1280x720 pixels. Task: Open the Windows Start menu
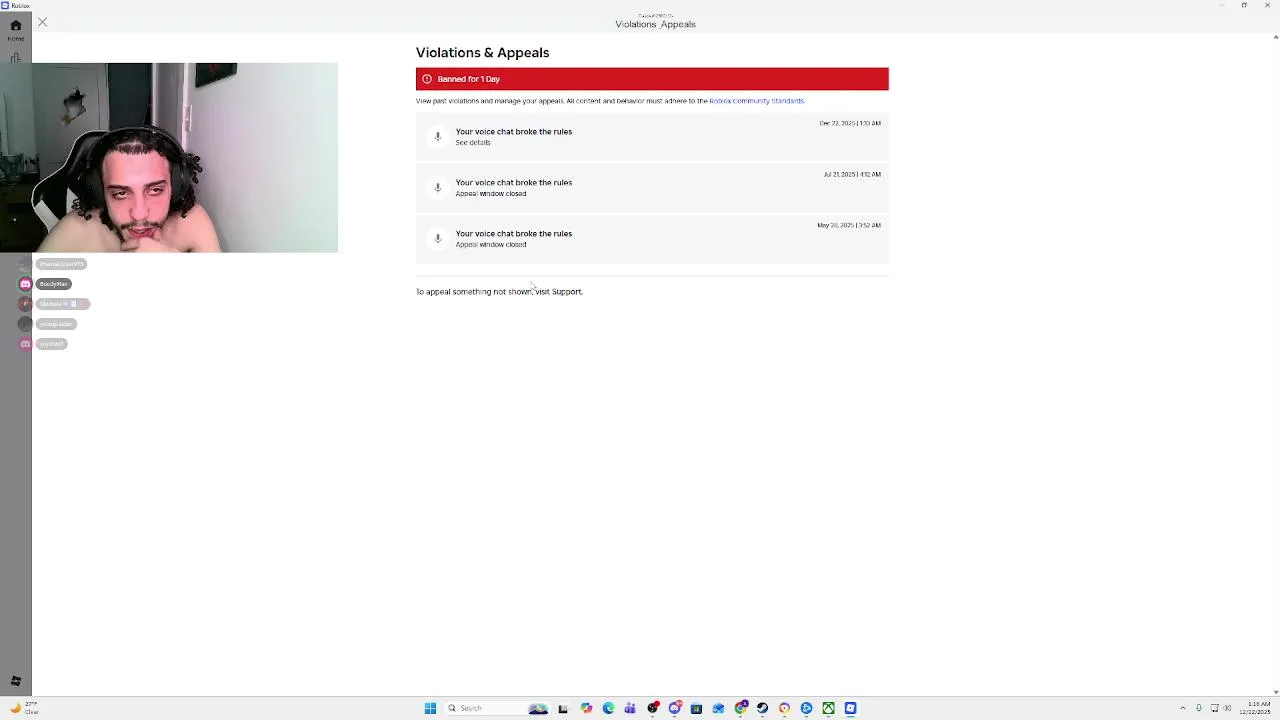coord(430,708)
